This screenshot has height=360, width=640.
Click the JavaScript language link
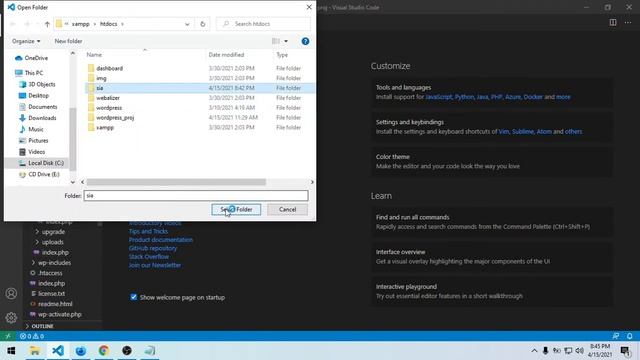[438, 97]
